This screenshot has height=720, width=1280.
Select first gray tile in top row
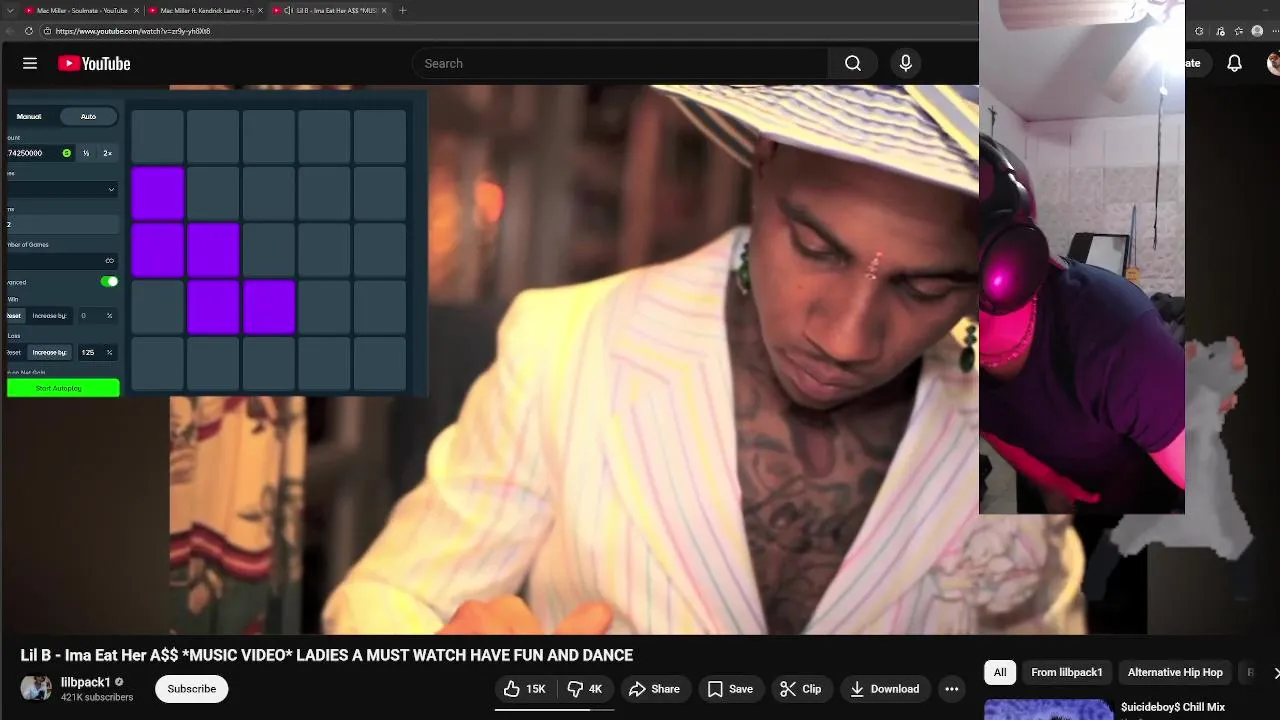coord(158,136)
